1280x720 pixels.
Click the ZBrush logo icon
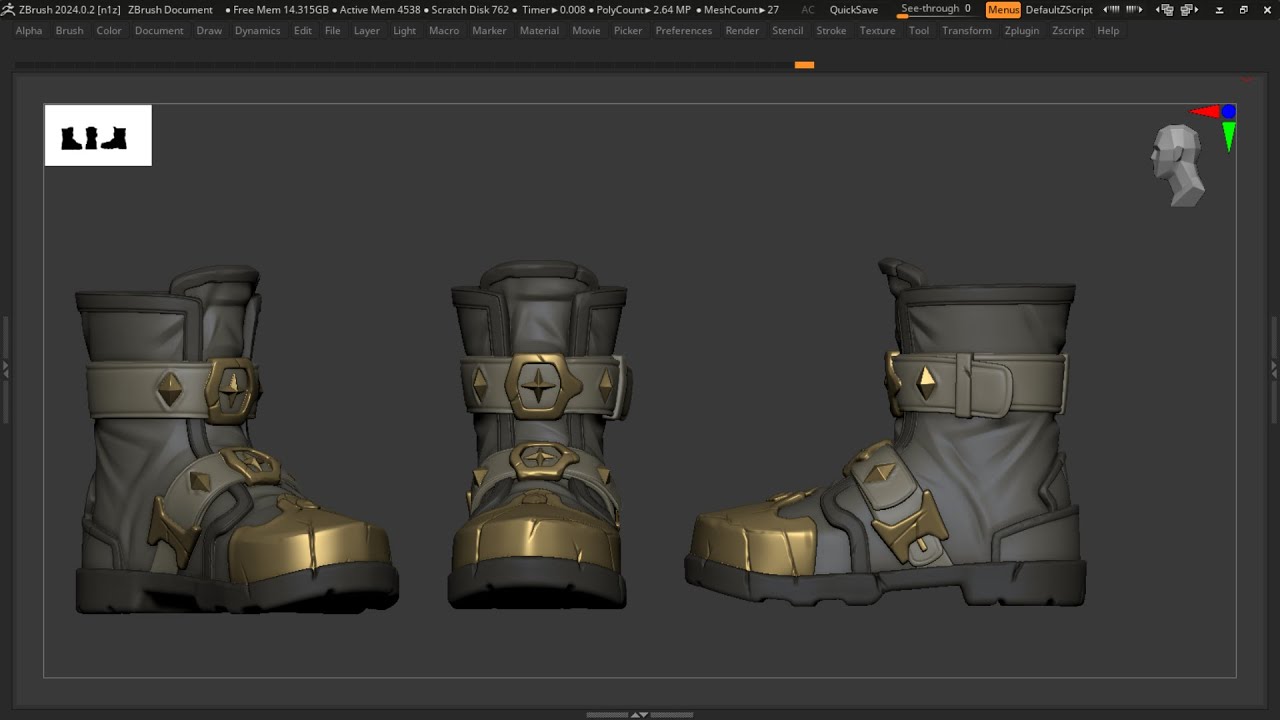(8, 9)
